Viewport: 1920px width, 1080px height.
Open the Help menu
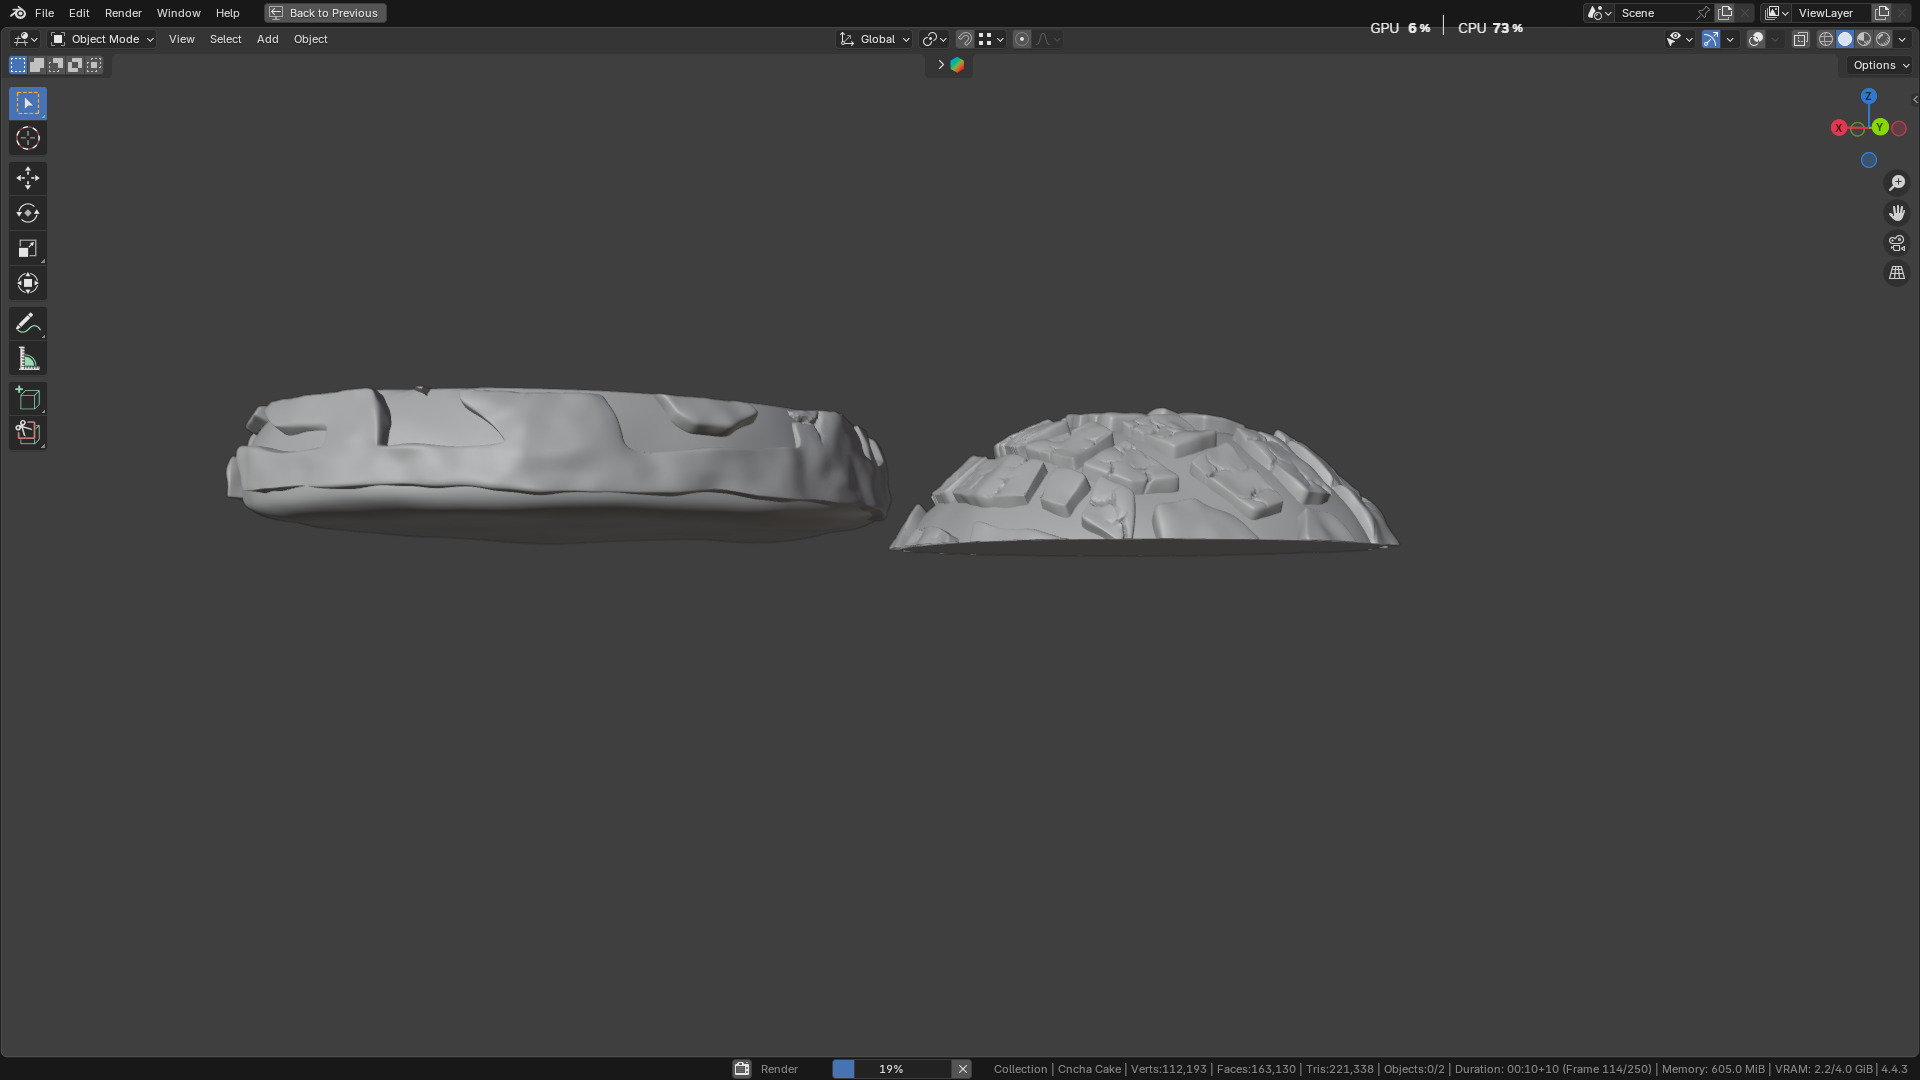[x=227, y=13]
